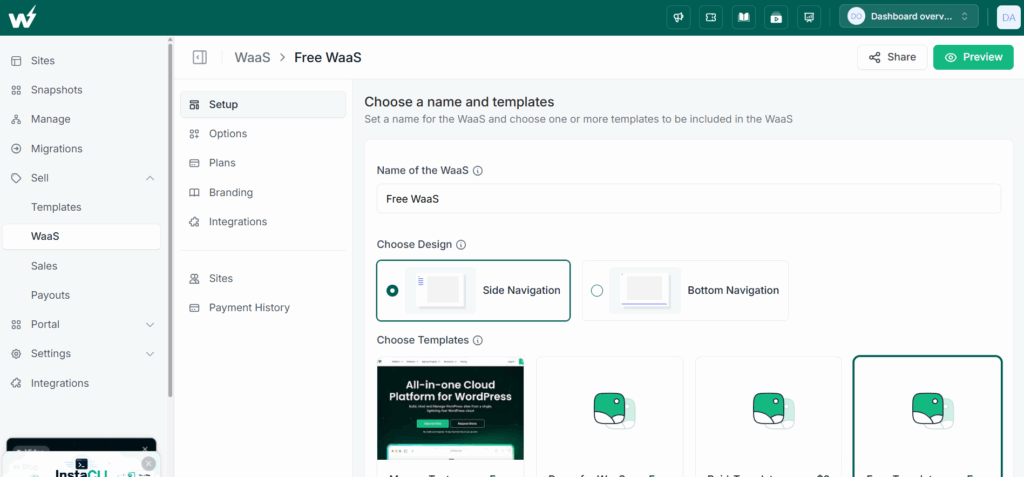The image size is (1024, 477).
Task: Select Side Navigation design radio
Action: (392, 291)
